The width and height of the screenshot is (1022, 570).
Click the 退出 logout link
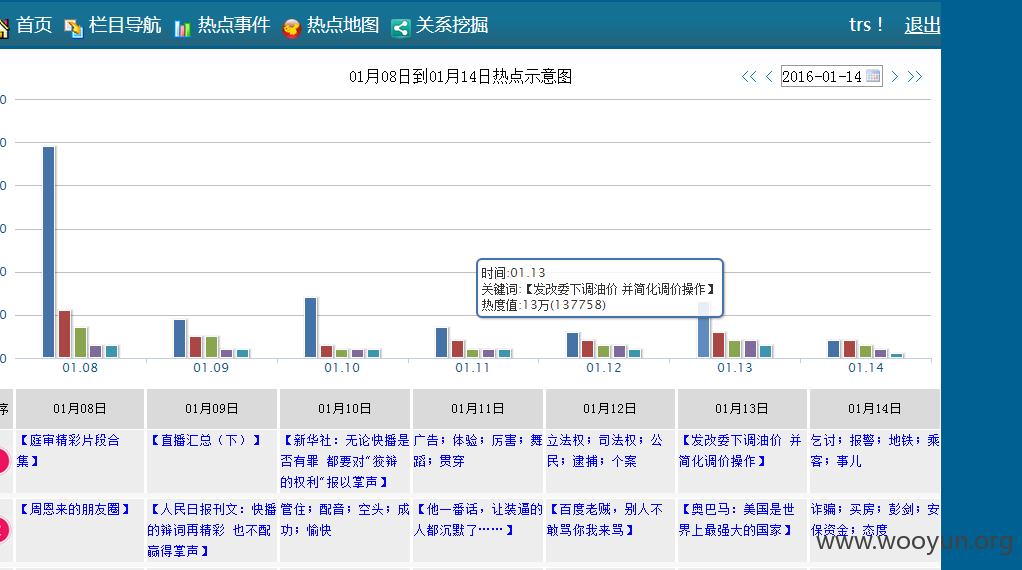[922, 25]
